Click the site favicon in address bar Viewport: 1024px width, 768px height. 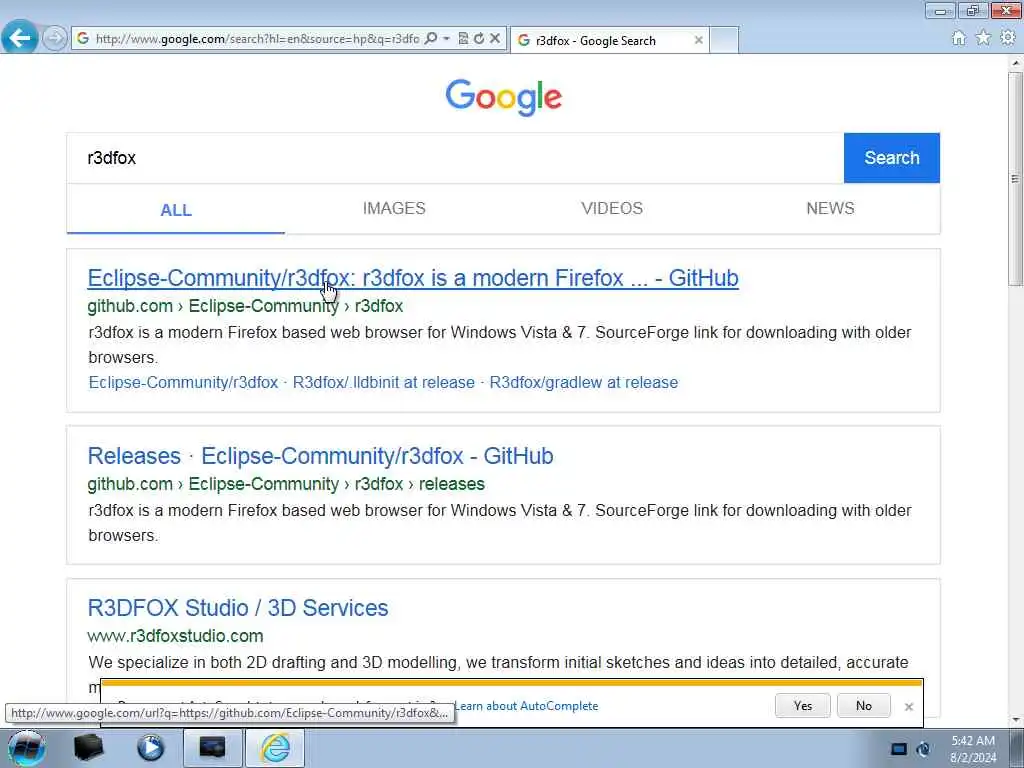pos(83,39)
